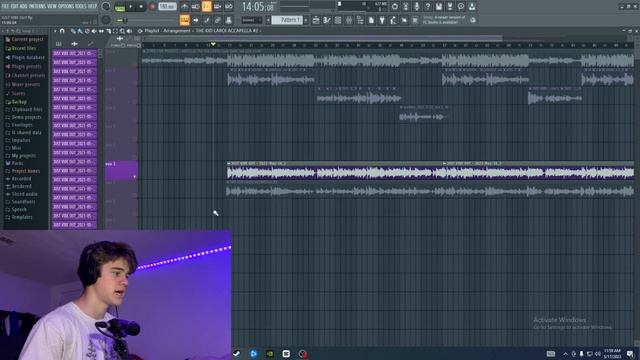Open the VIEW menu
Screen dimensions: 640x360
point(51,7)
